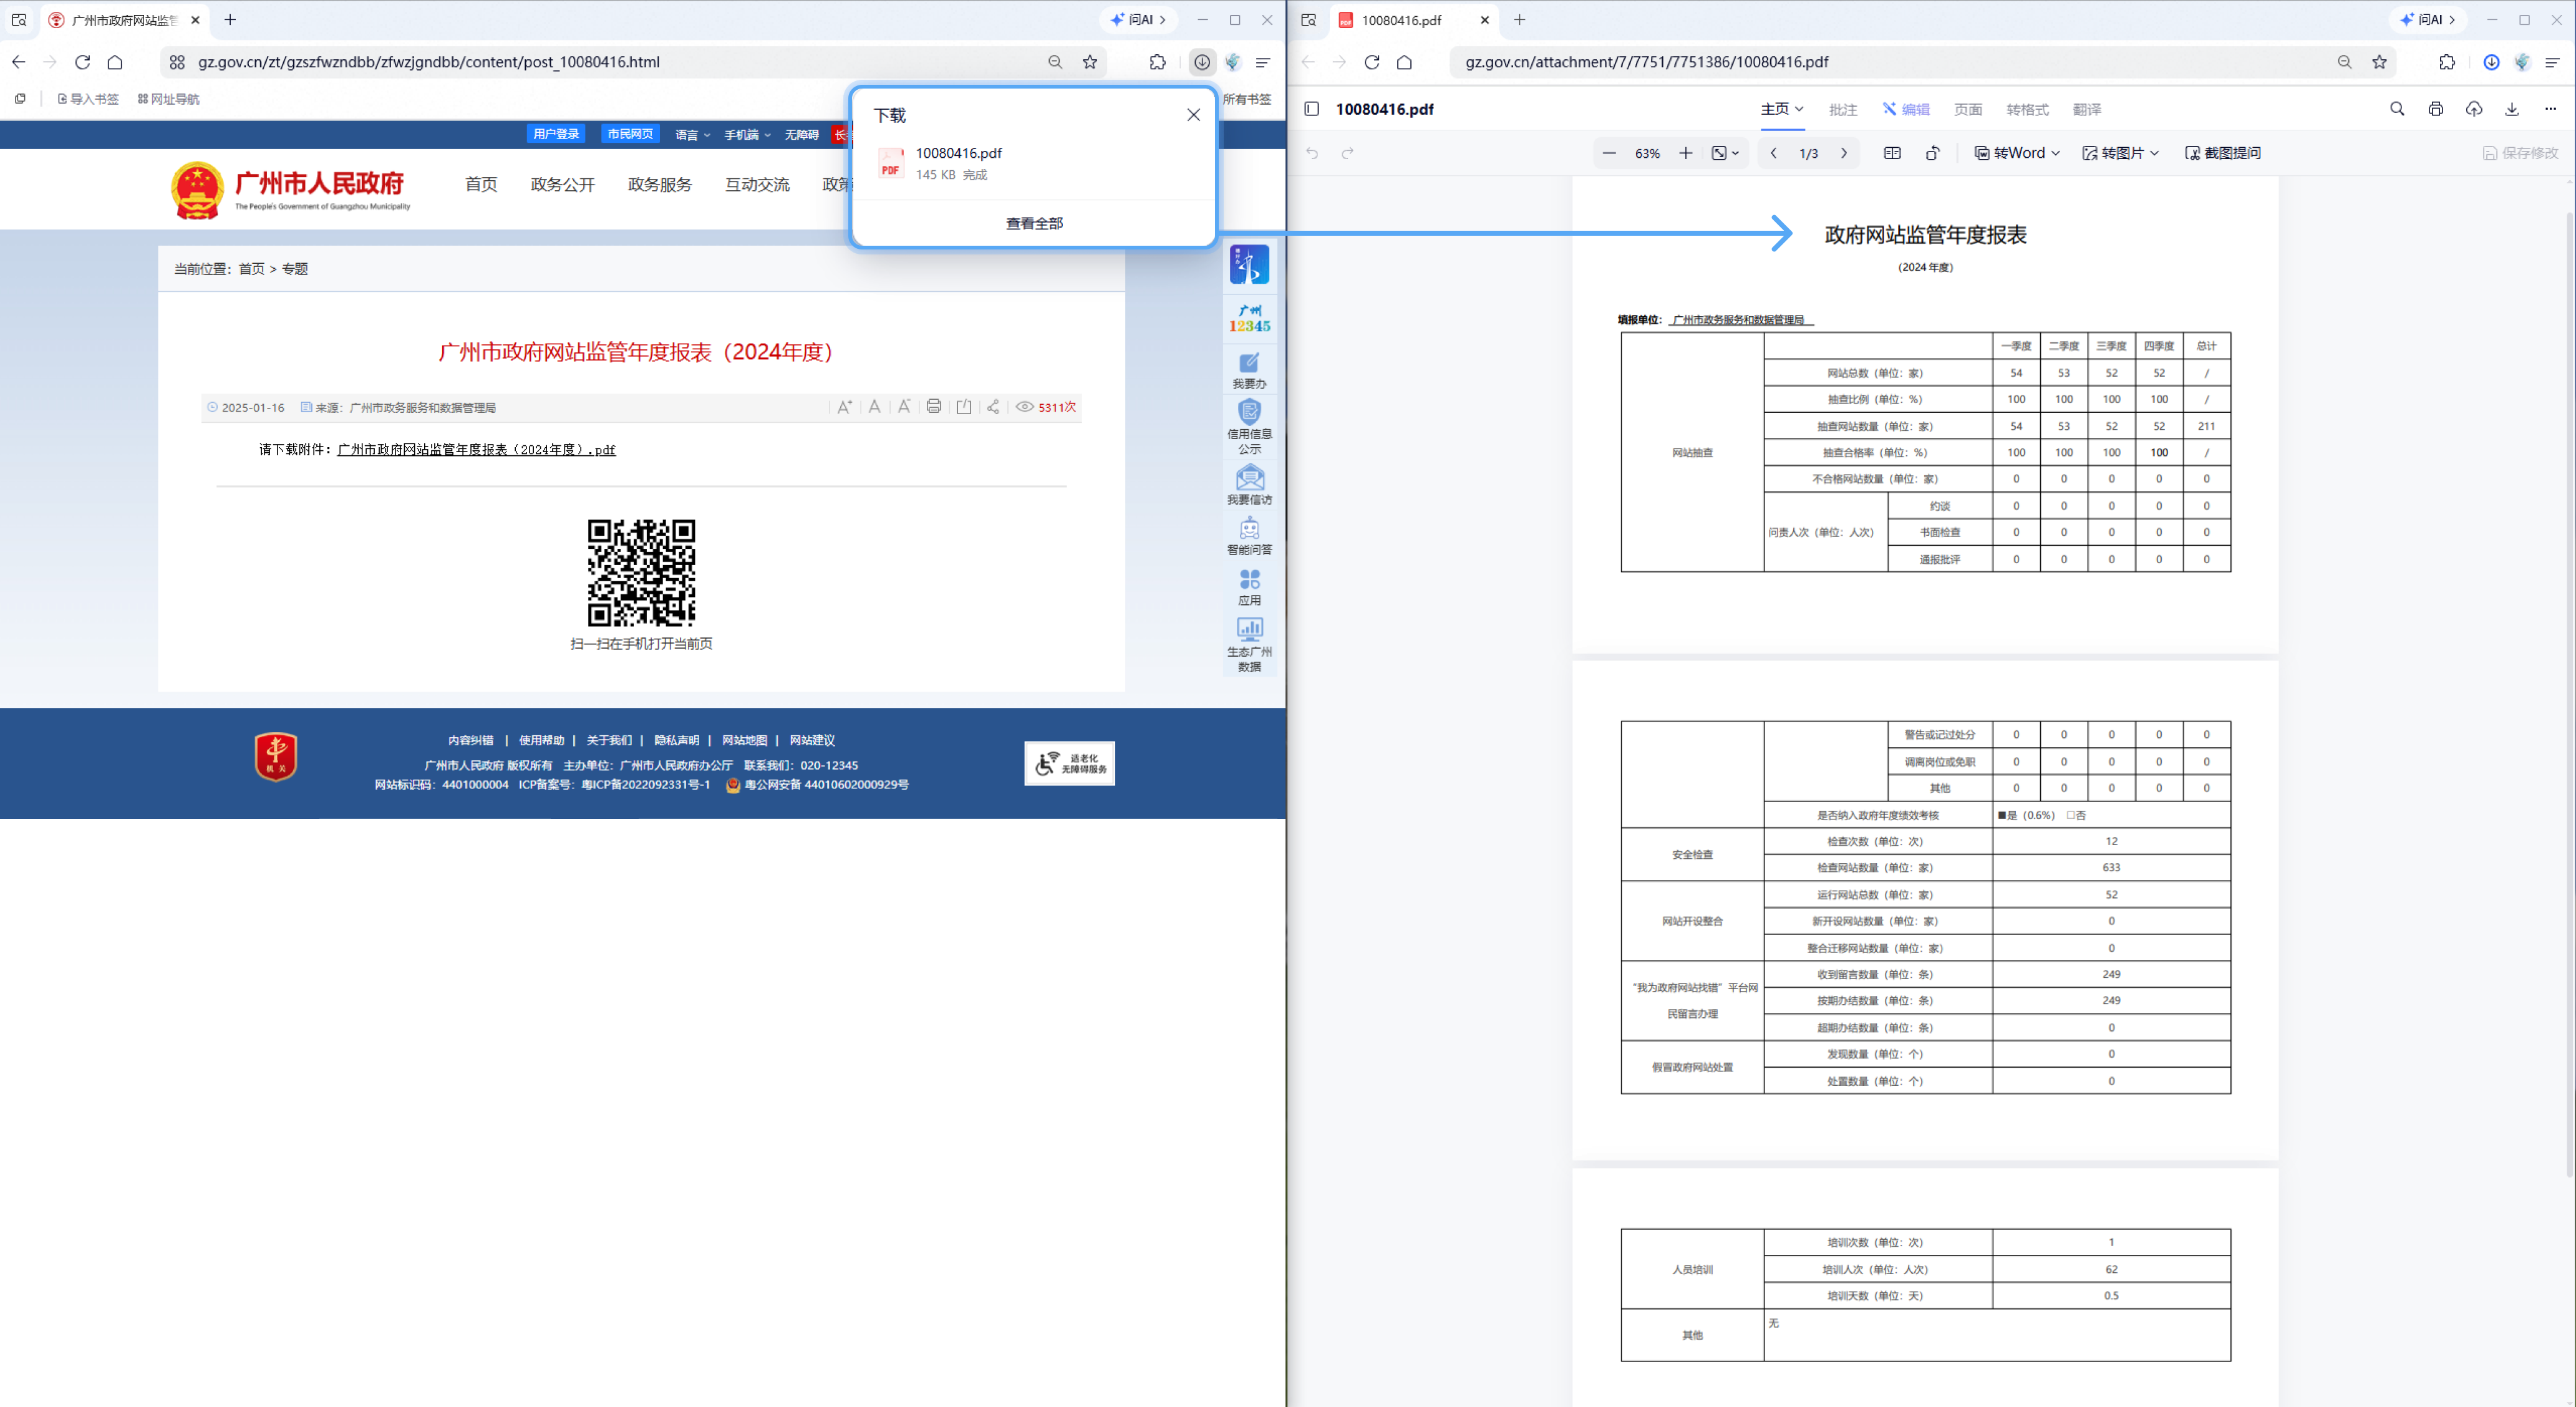Open the 手机端 dropdown on the website header
The height and width of the screenshot is (1407, 2576).
coord(747,135)
